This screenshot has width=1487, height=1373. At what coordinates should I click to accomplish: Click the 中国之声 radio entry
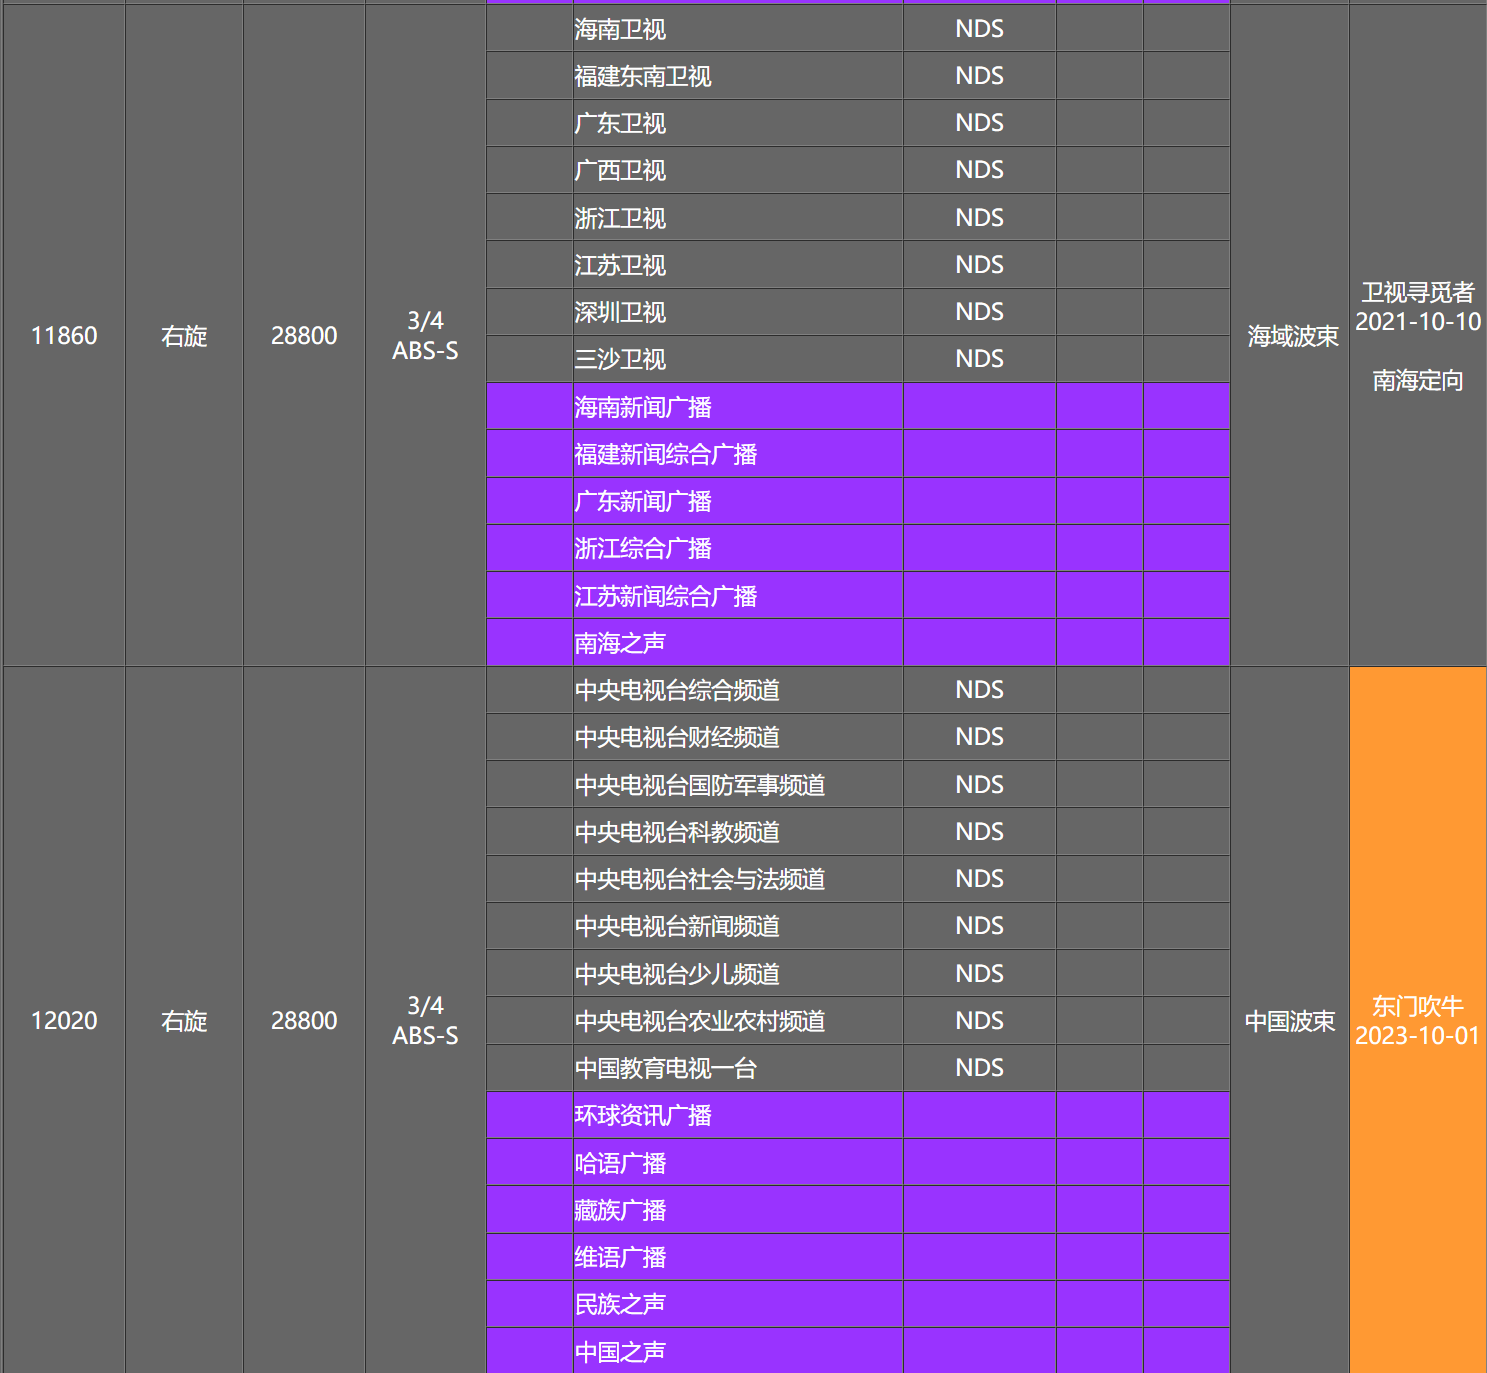click(738, 1352)
